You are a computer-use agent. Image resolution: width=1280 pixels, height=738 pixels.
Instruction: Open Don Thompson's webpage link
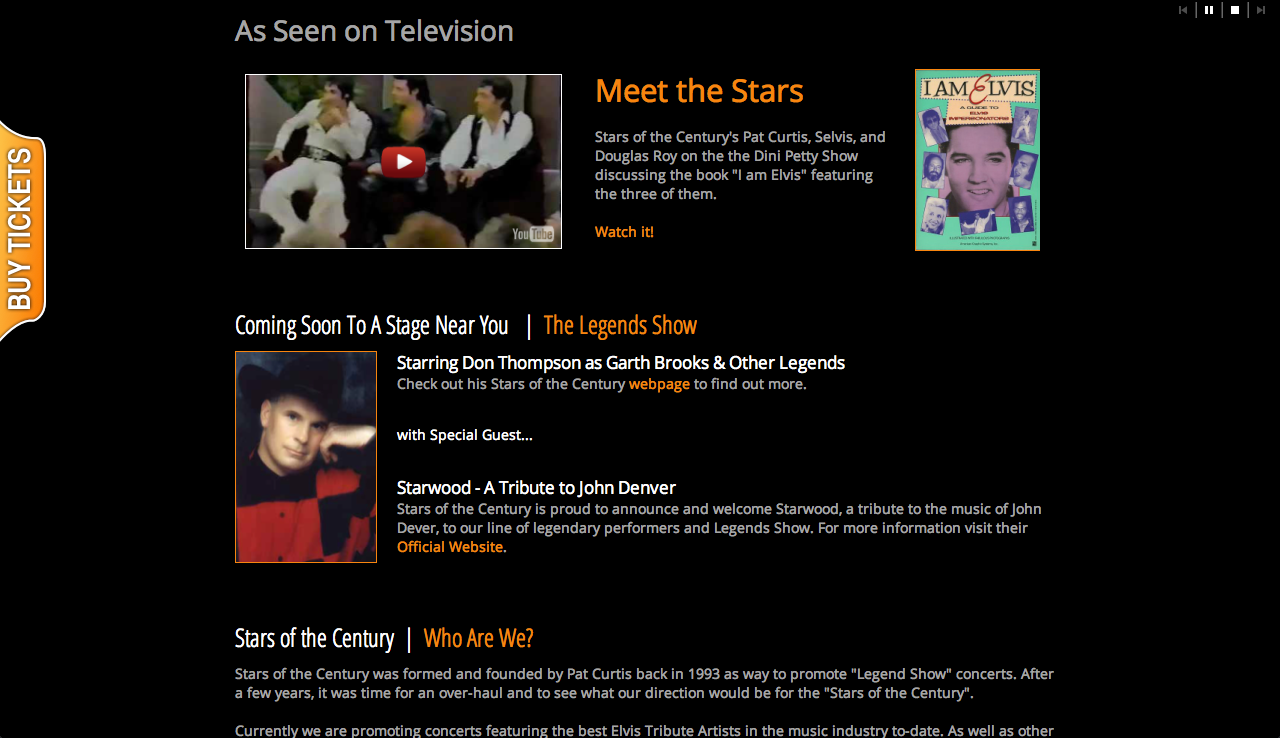tap(659, 384)
